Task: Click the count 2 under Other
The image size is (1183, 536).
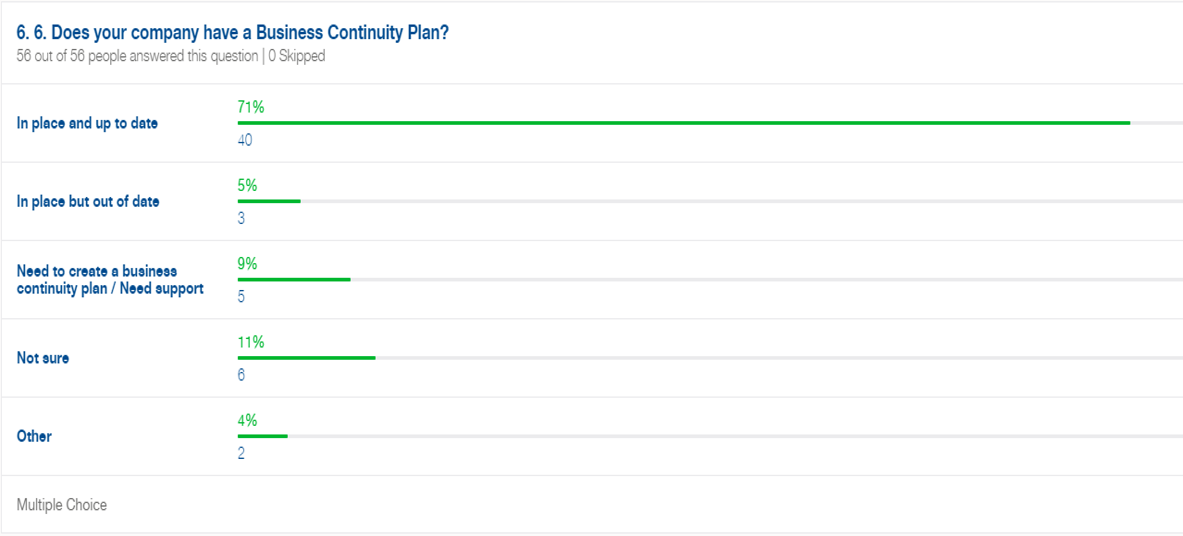Action: coord(241,454)
